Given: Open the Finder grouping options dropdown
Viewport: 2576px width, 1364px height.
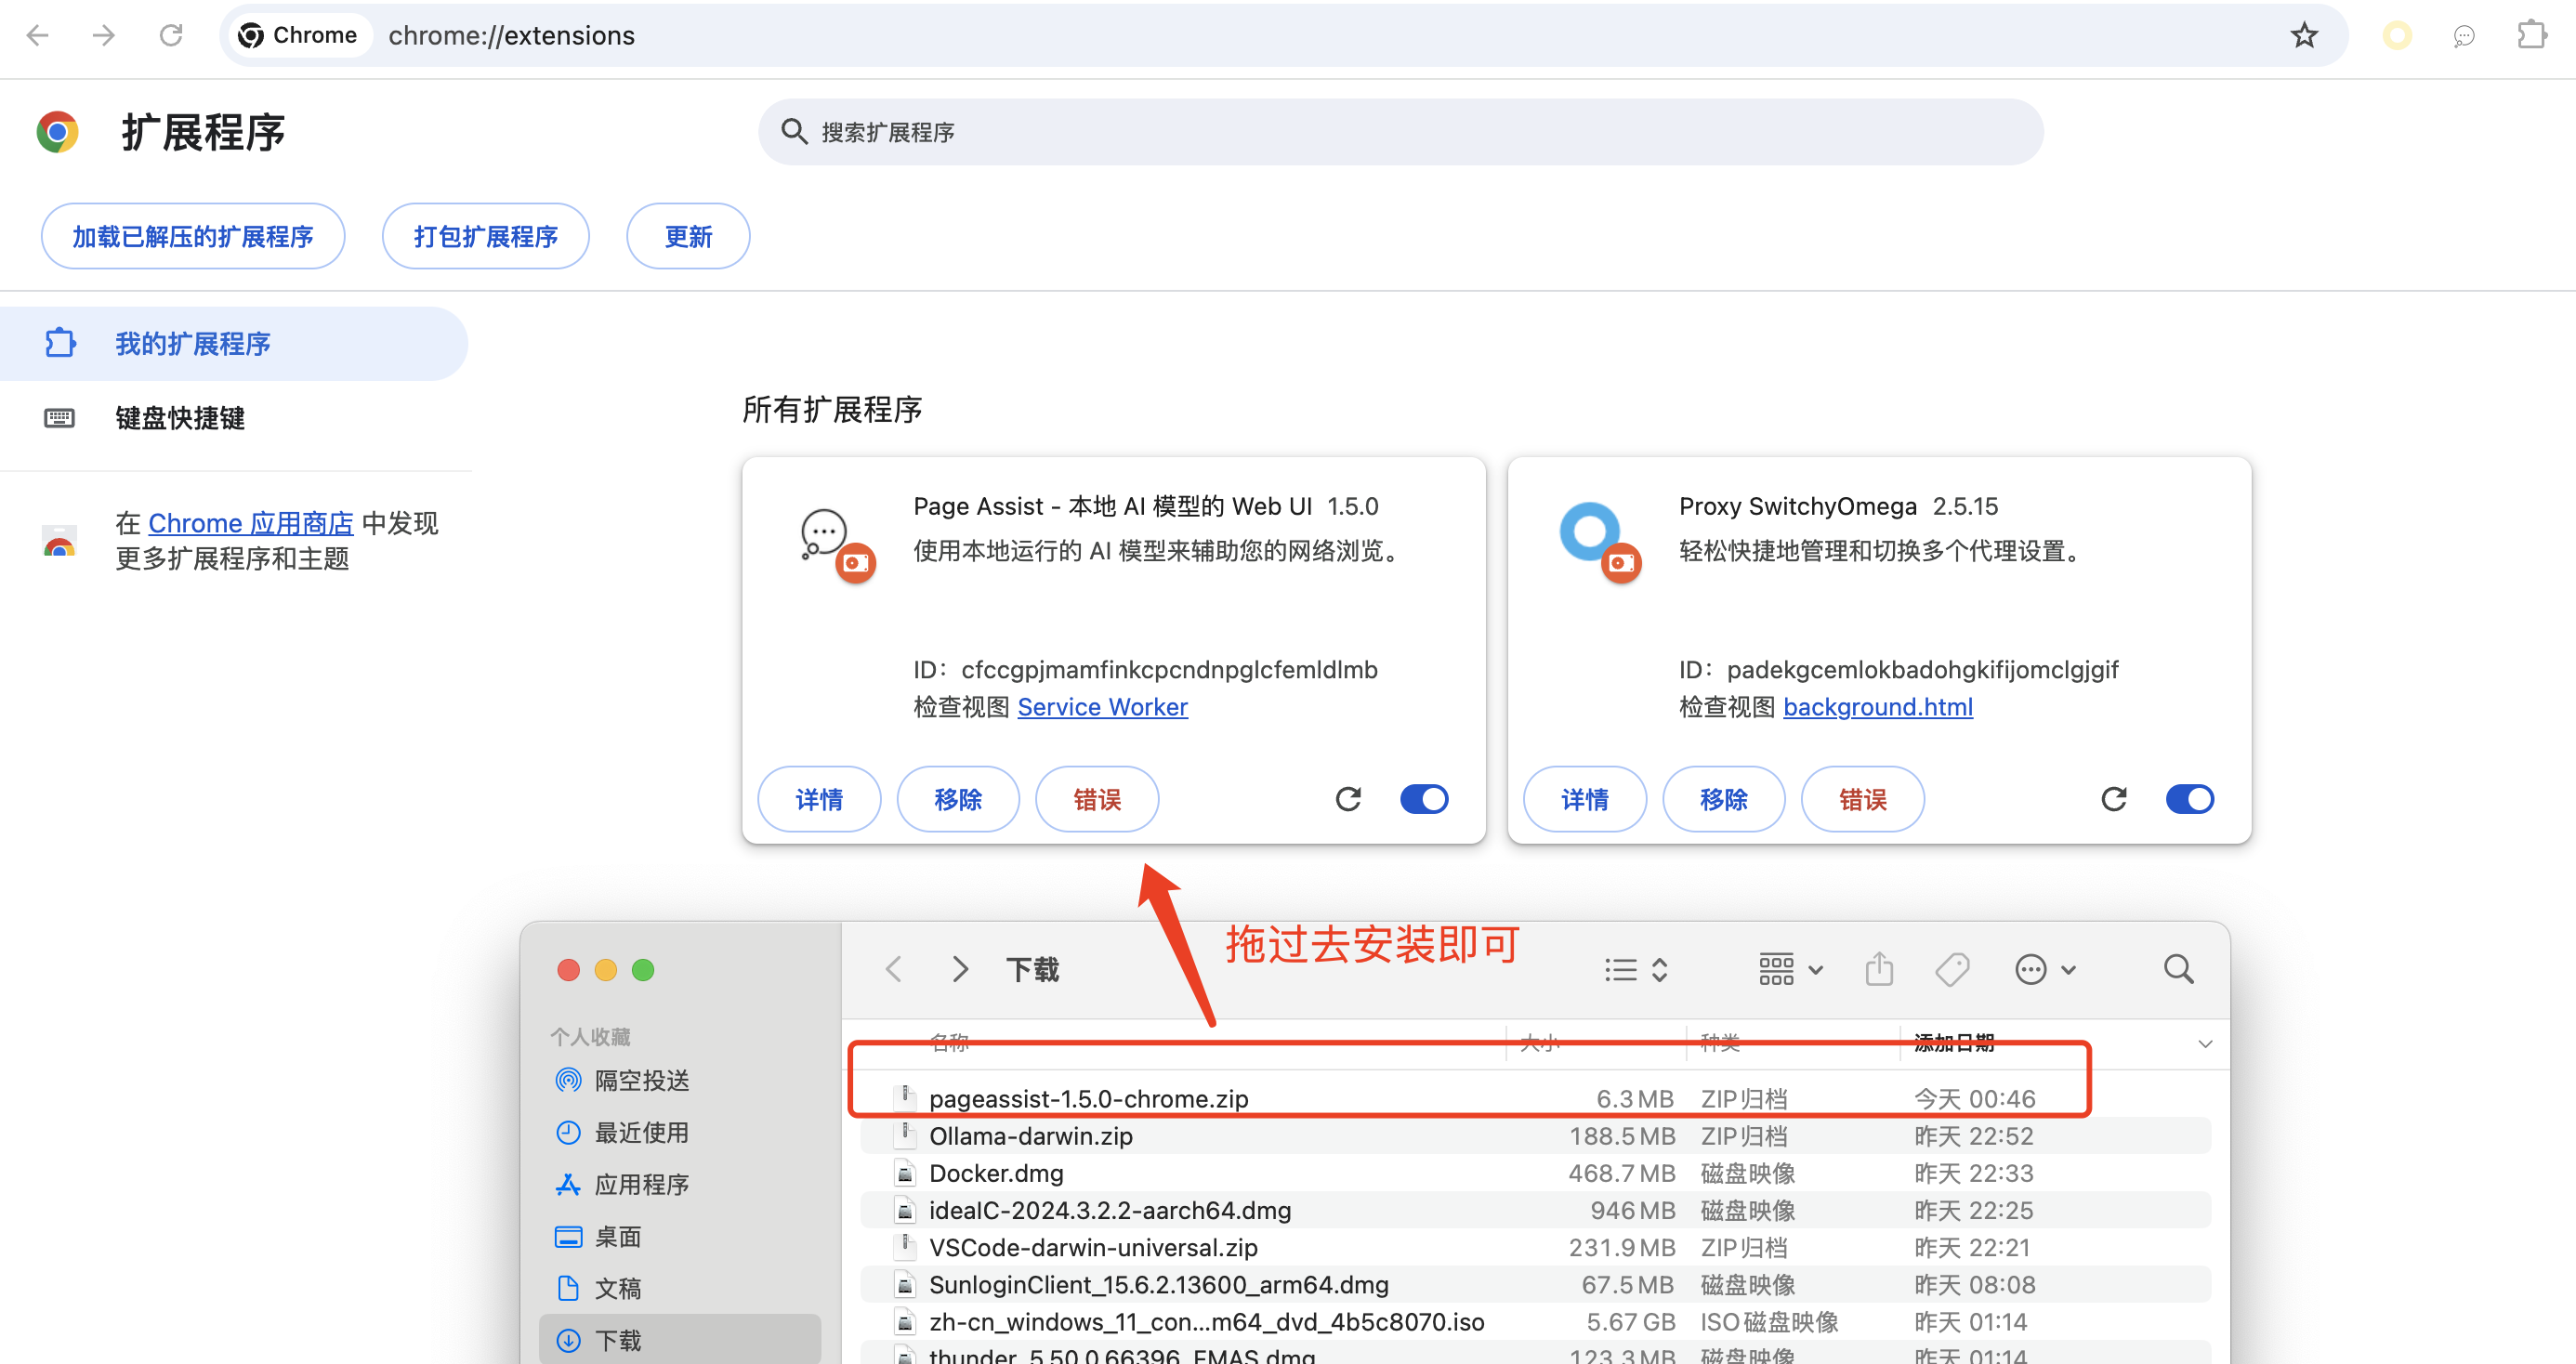Looking at the screenshot, I should click(x=1790, y=969).
